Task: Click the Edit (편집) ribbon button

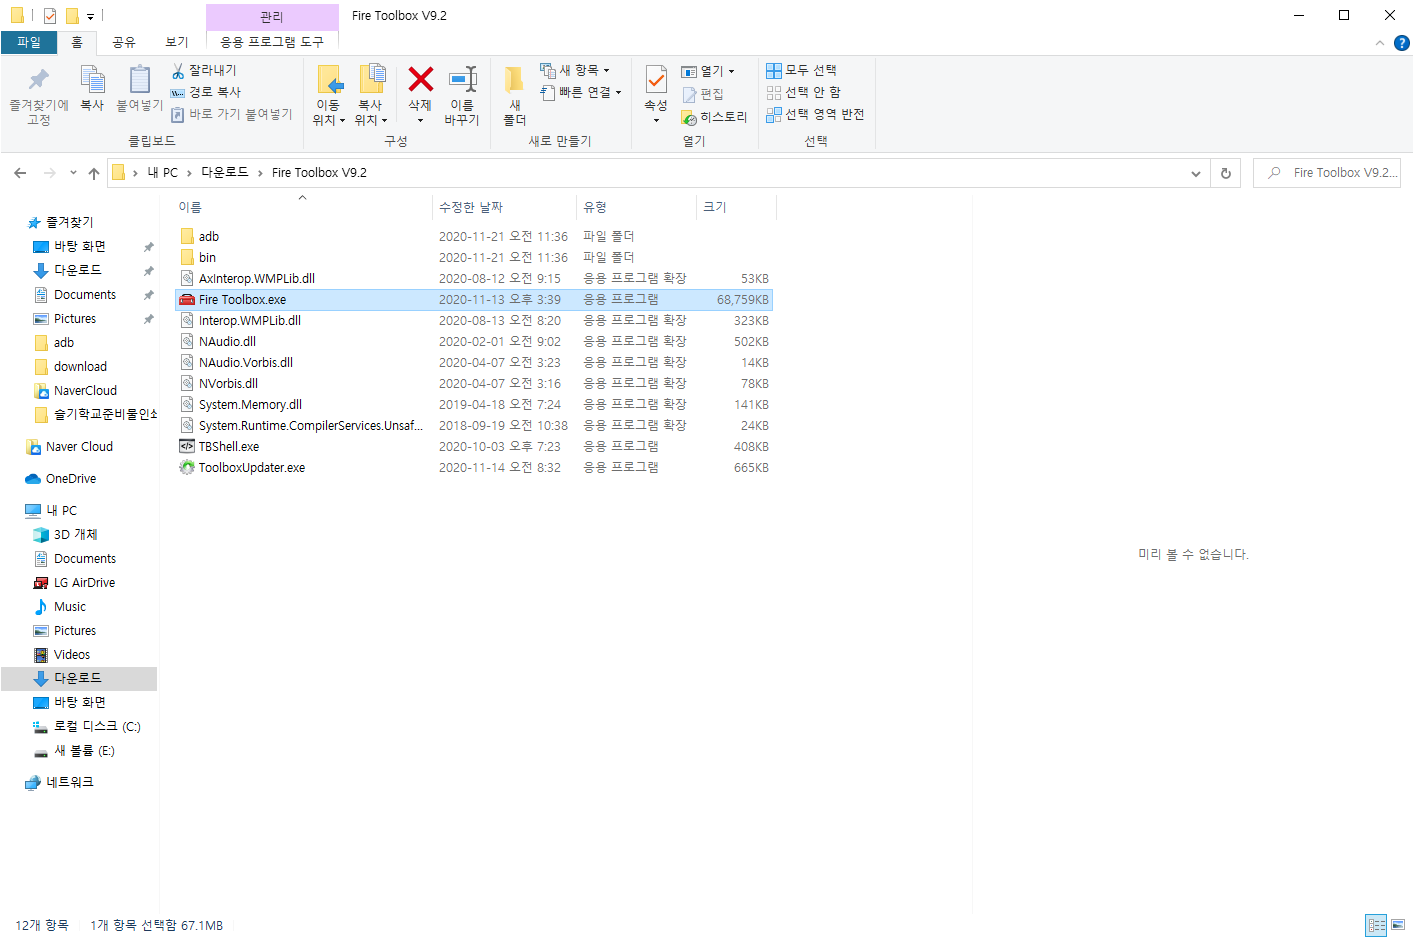Action: [x=703, y=94]
